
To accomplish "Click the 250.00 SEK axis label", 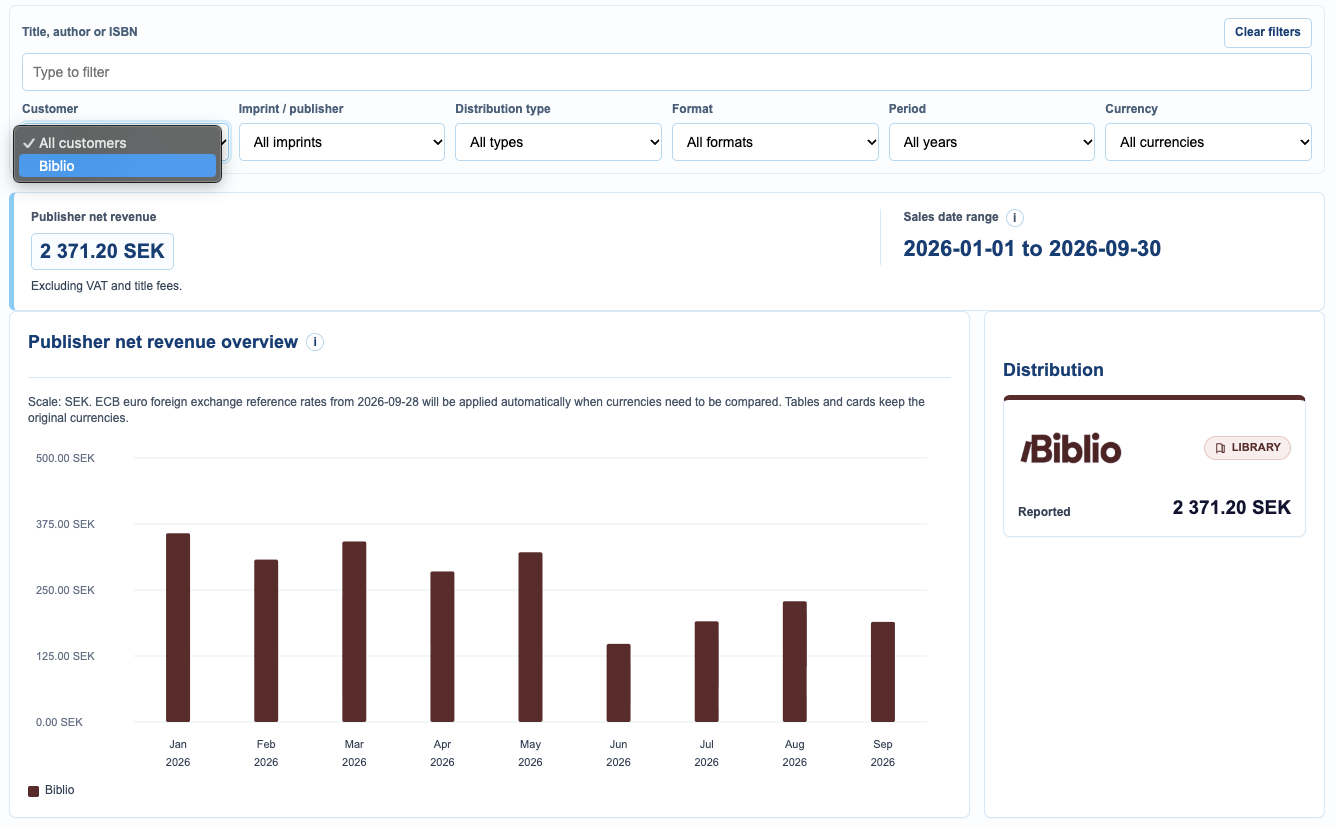I will tap(65, 590).
